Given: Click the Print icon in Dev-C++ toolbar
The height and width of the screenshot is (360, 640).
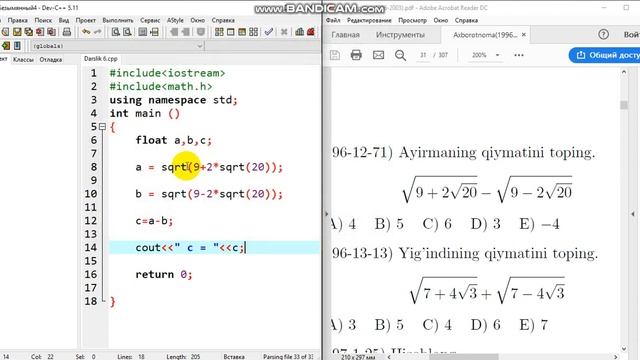Looking at the screenshot, I should tap(67, 32).
